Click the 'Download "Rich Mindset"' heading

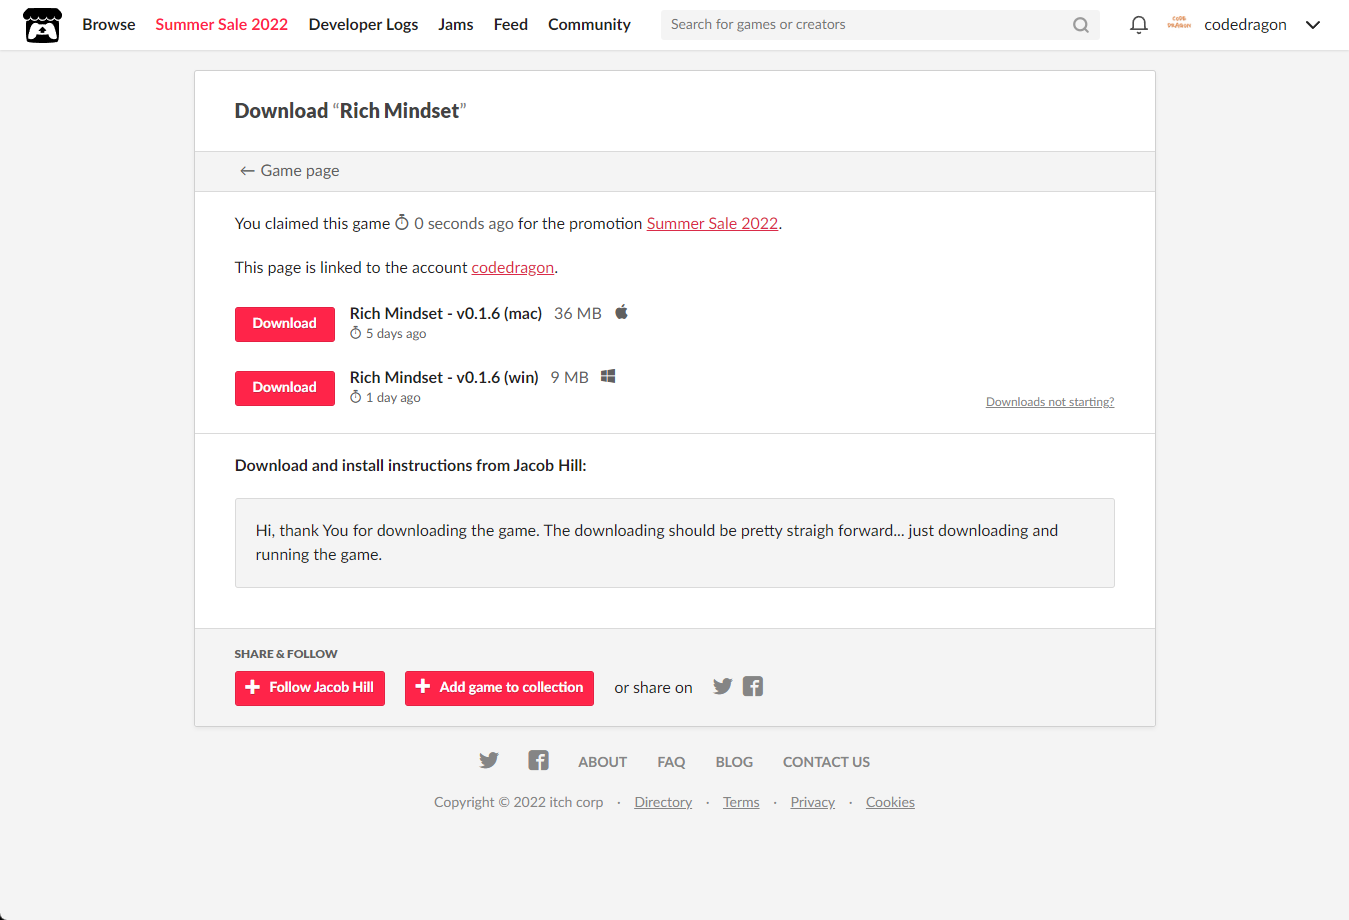click(x=351, y=111)
